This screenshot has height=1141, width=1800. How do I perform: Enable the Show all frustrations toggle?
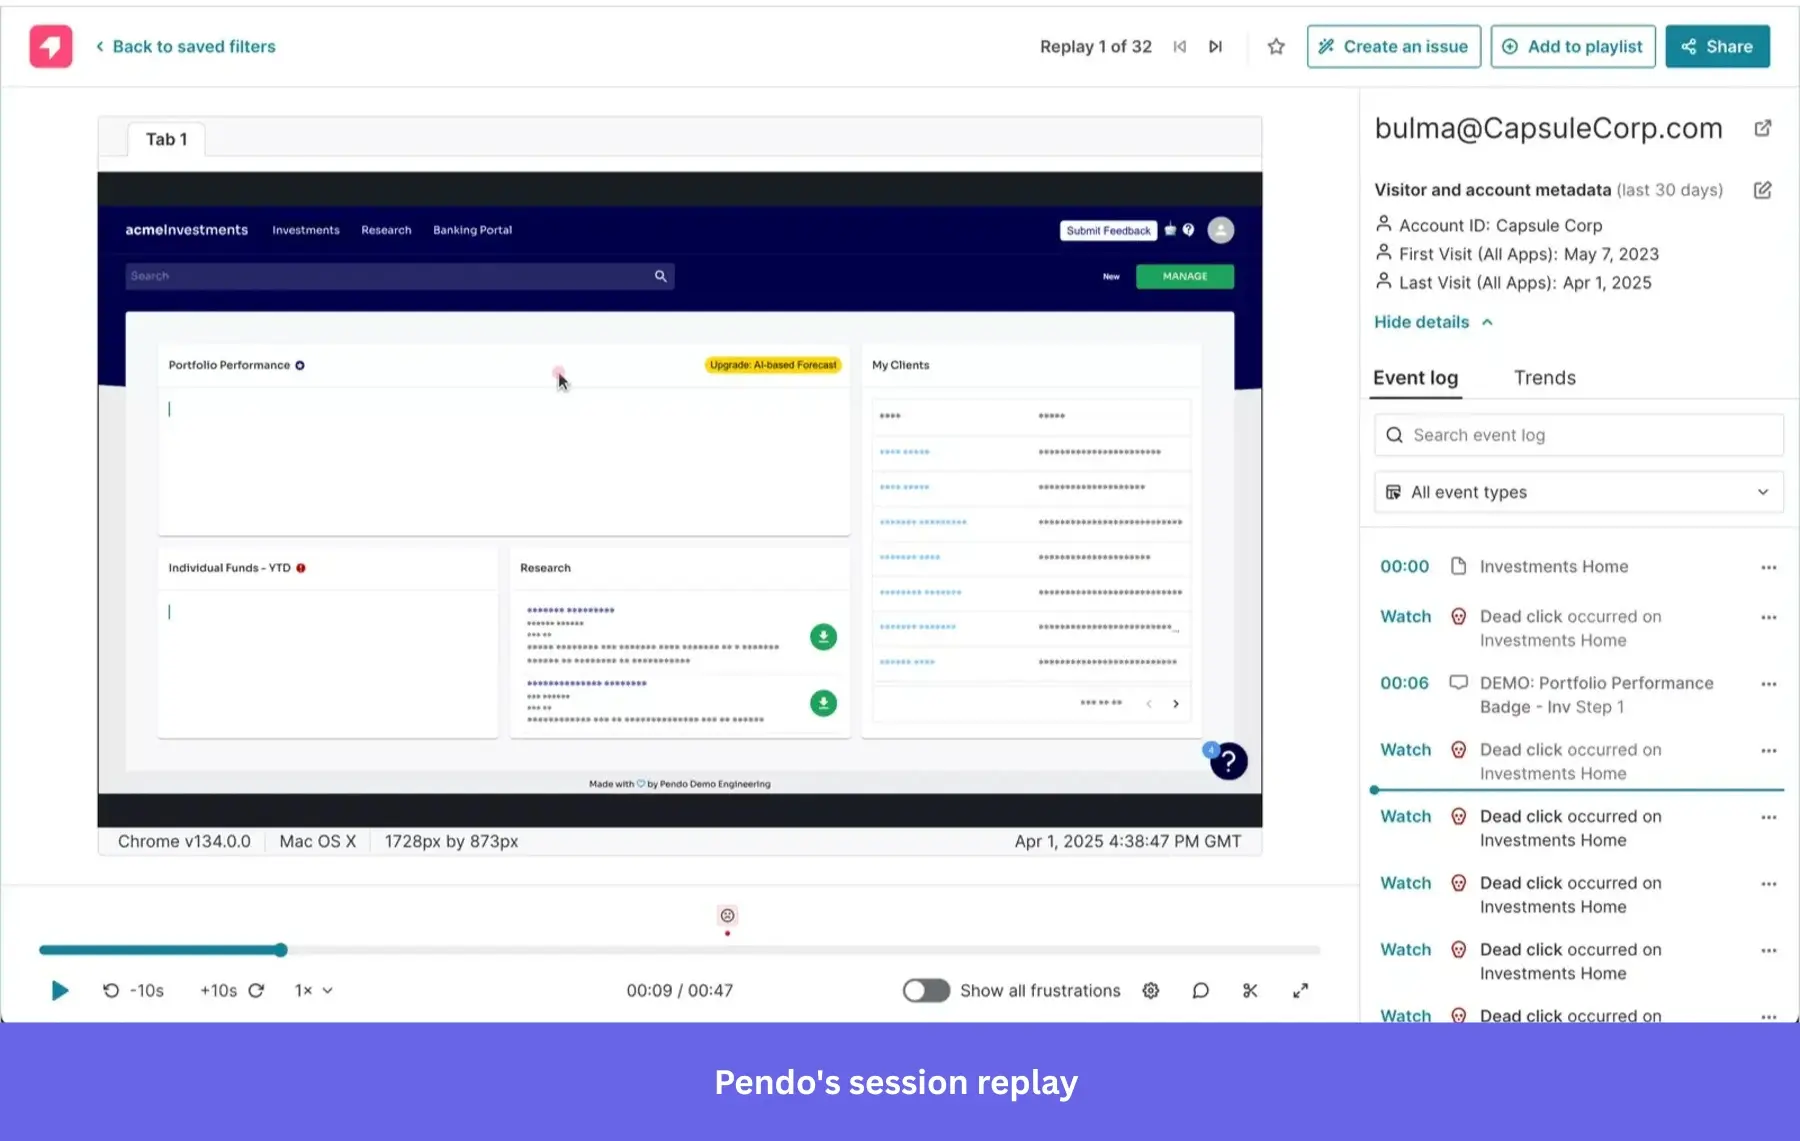click(925, 990)
